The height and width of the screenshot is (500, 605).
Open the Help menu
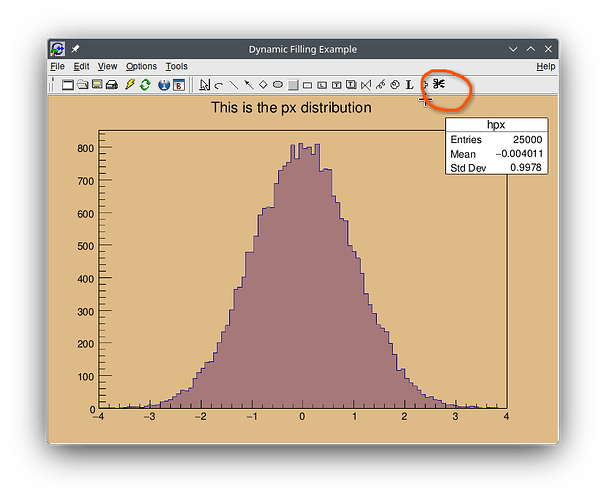[545, 66]
